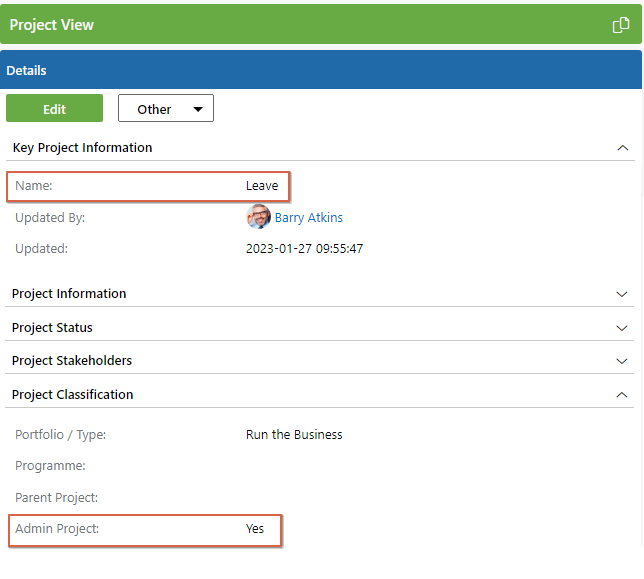This screenshot has height=579, width=644.
Task: Click the Project View title bar
Action: pyautogui.click(x=321, y=24)
